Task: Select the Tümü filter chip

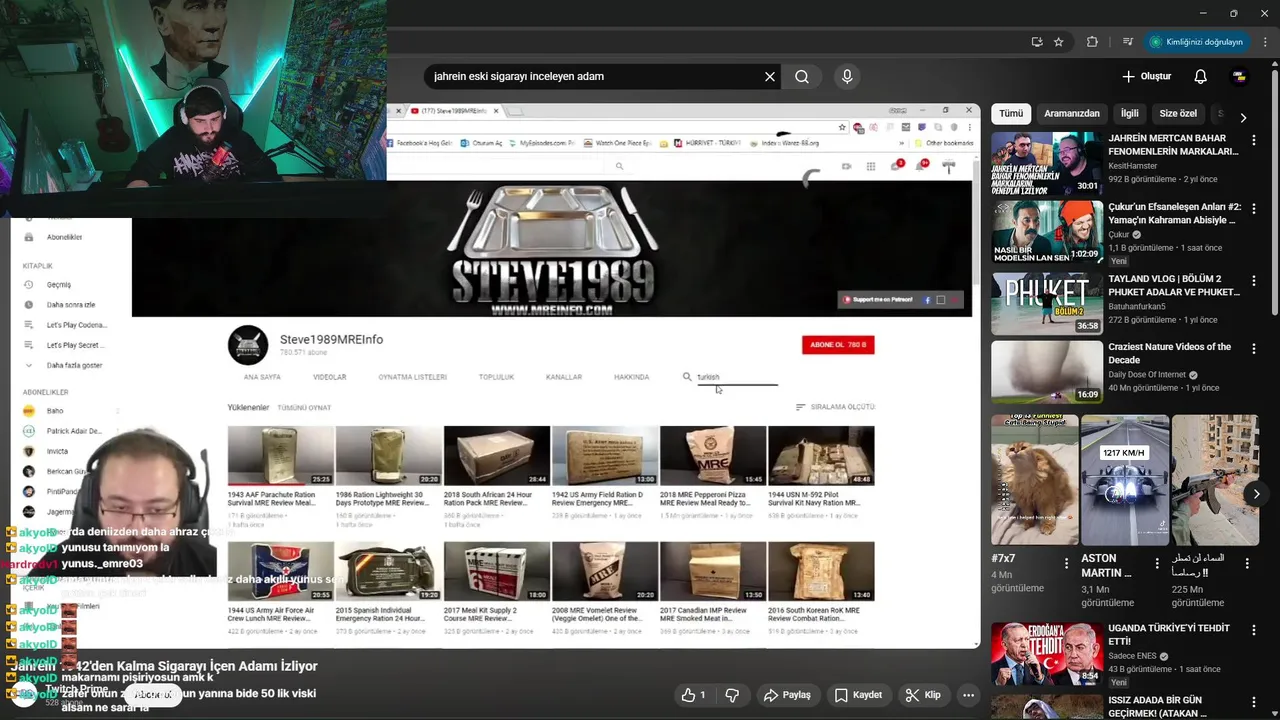Action: point(1011,114)
